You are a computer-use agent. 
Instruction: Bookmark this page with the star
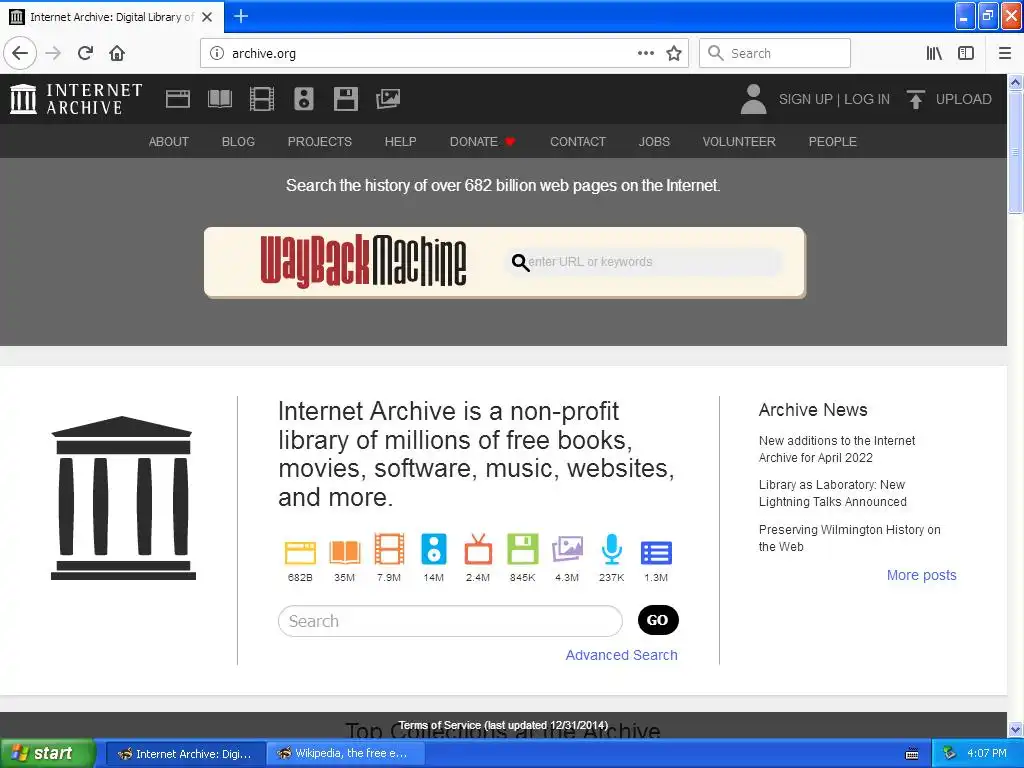coord(674,53)
